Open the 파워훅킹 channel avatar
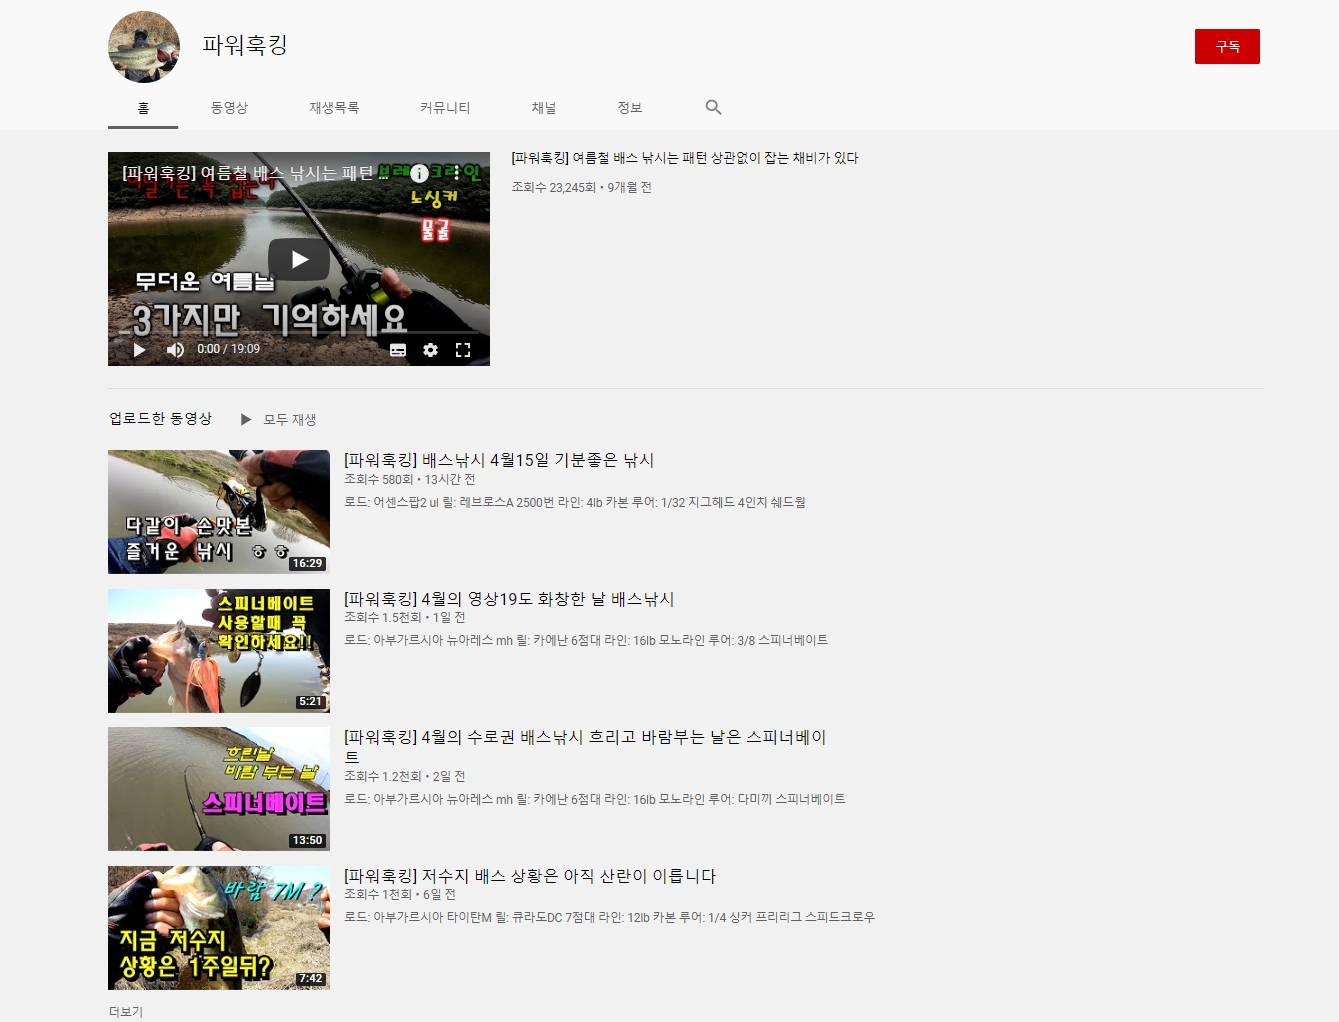This screenshot has height=1022, width=1339. 144,47
